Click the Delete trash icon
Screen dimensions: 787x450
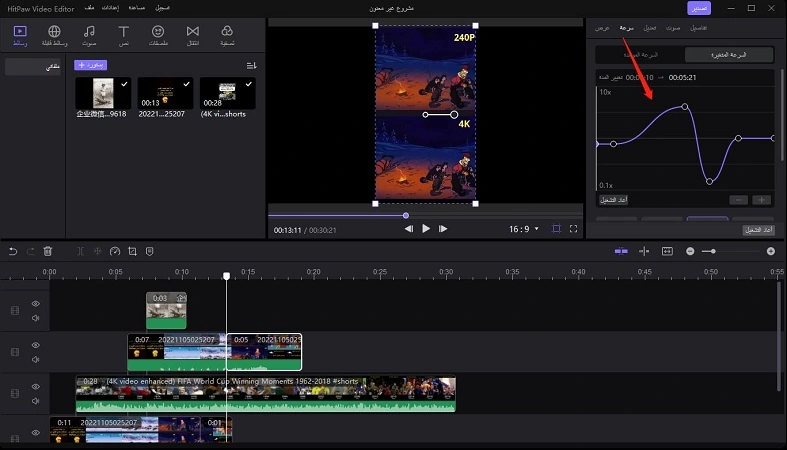pos(48,251)
